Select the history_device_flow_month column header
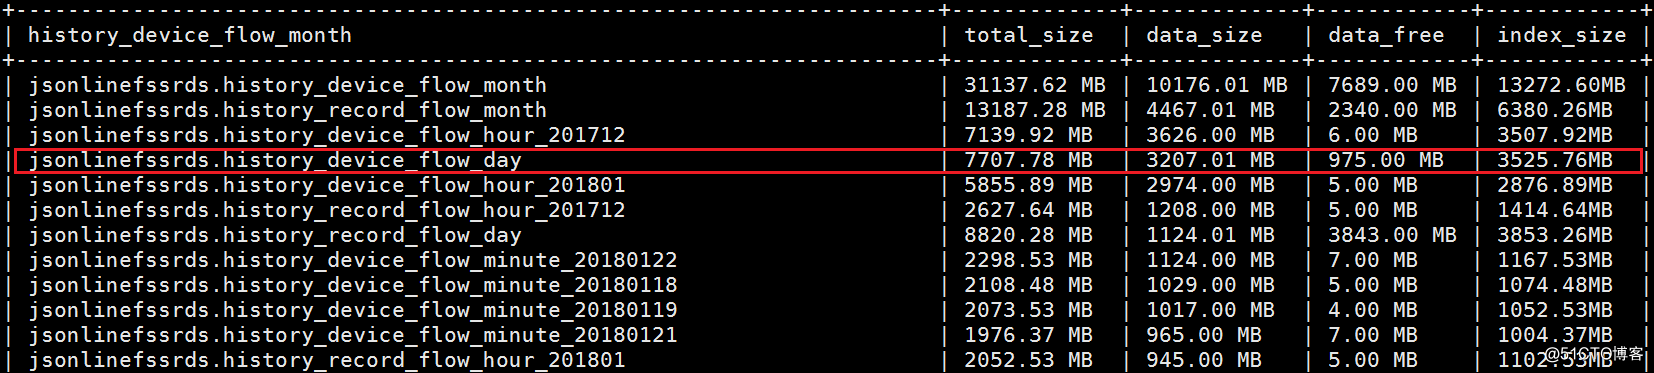Image resolution: width=1654 pixels, height=373 pixels. coord(190,35)
